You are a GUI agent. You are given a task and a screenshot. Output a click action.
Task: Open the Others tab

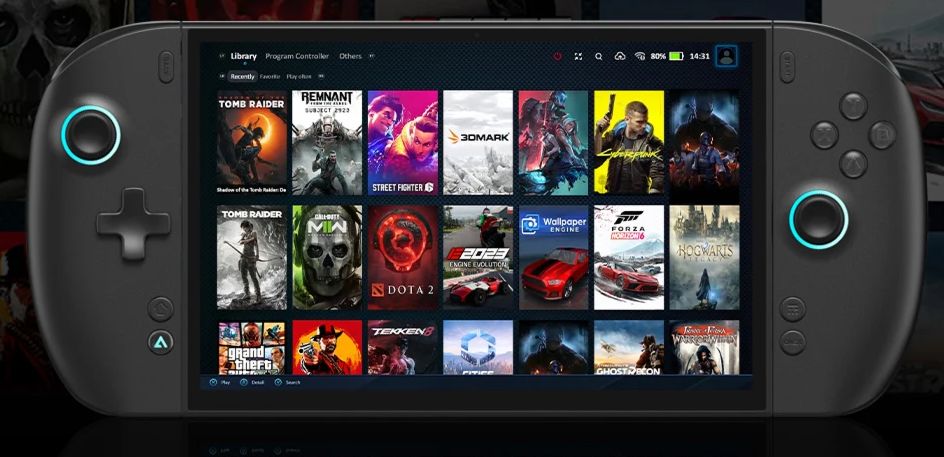point(350,56)
